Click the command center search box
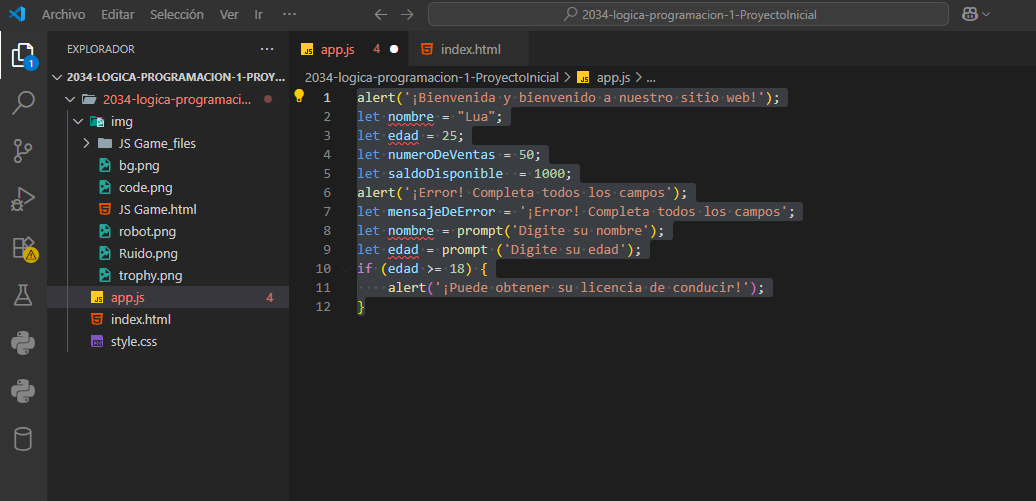The width and height of the screenshot is (1036, 501). pyautogui.click(x=688, y=14)
